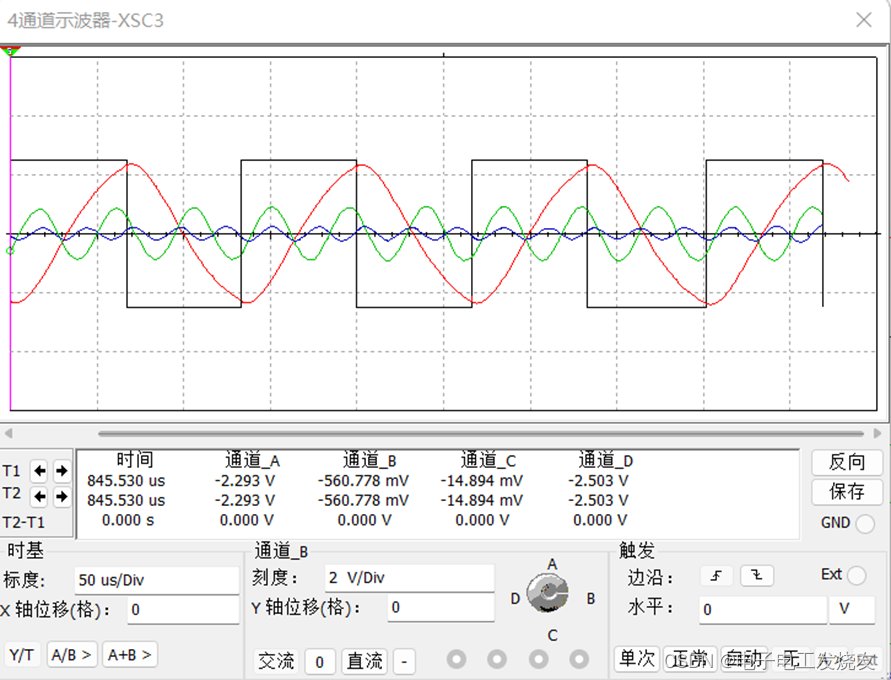This screenshot has width=891, height=680.
Task: Click the channel selector knob
Action: [x=548, y=594]
